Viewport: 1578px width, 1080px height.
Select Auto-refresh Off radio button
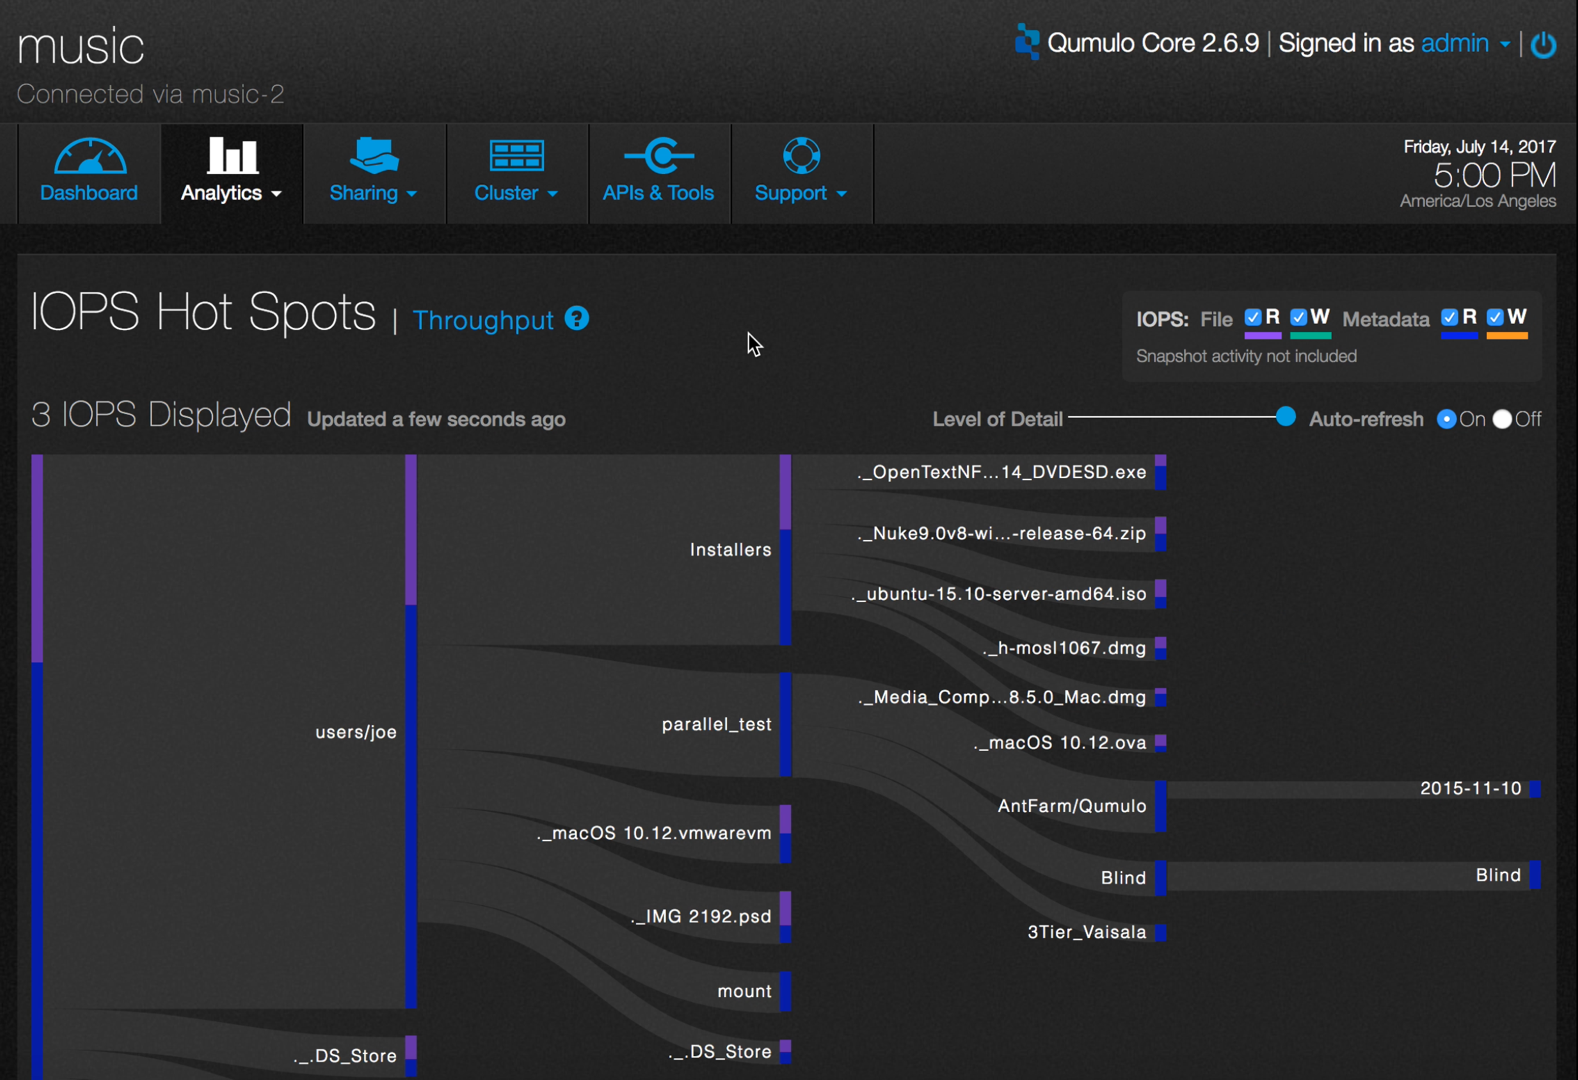coord(1502,419)
